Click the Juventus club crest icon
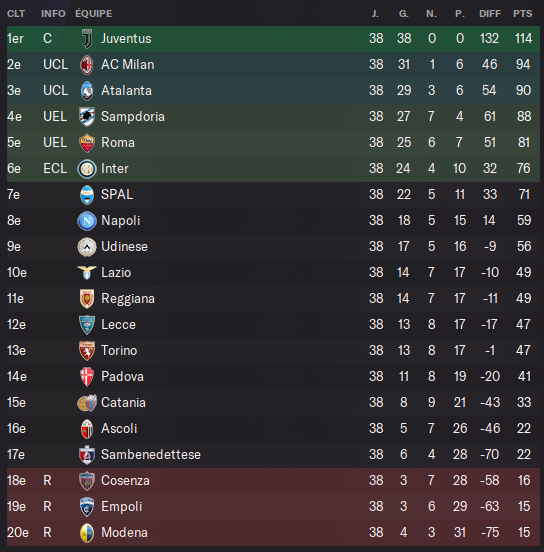 (x=87, y=39)
